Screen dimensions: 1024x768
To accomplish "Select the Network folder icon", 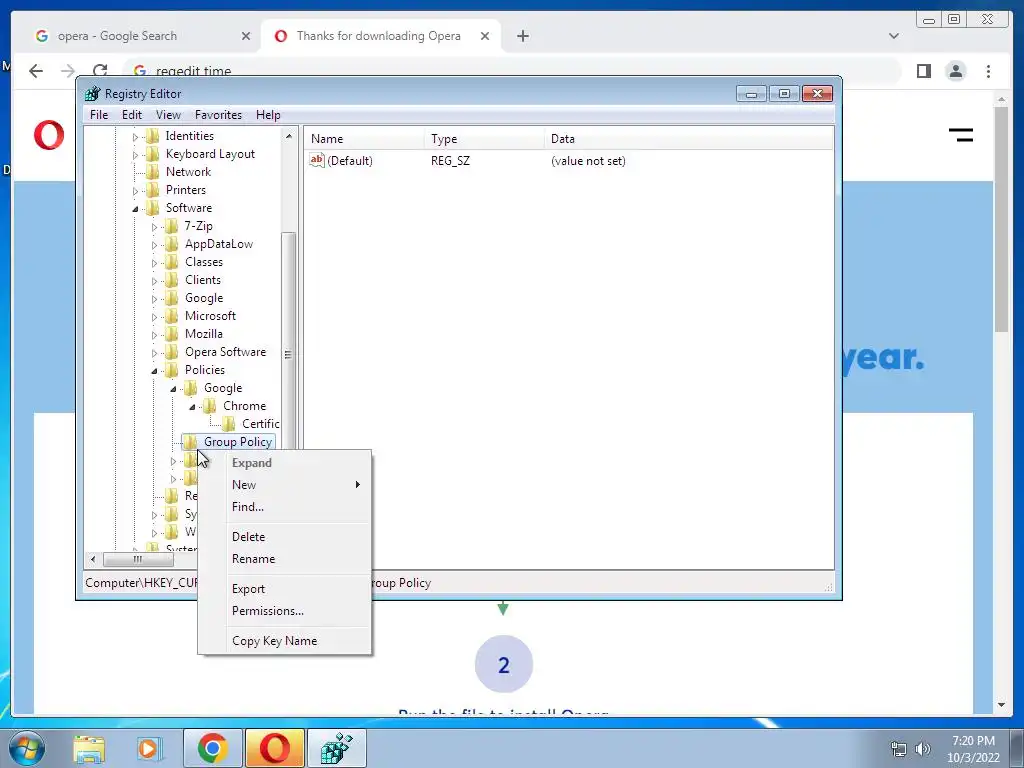I will (x=153, y=172).
